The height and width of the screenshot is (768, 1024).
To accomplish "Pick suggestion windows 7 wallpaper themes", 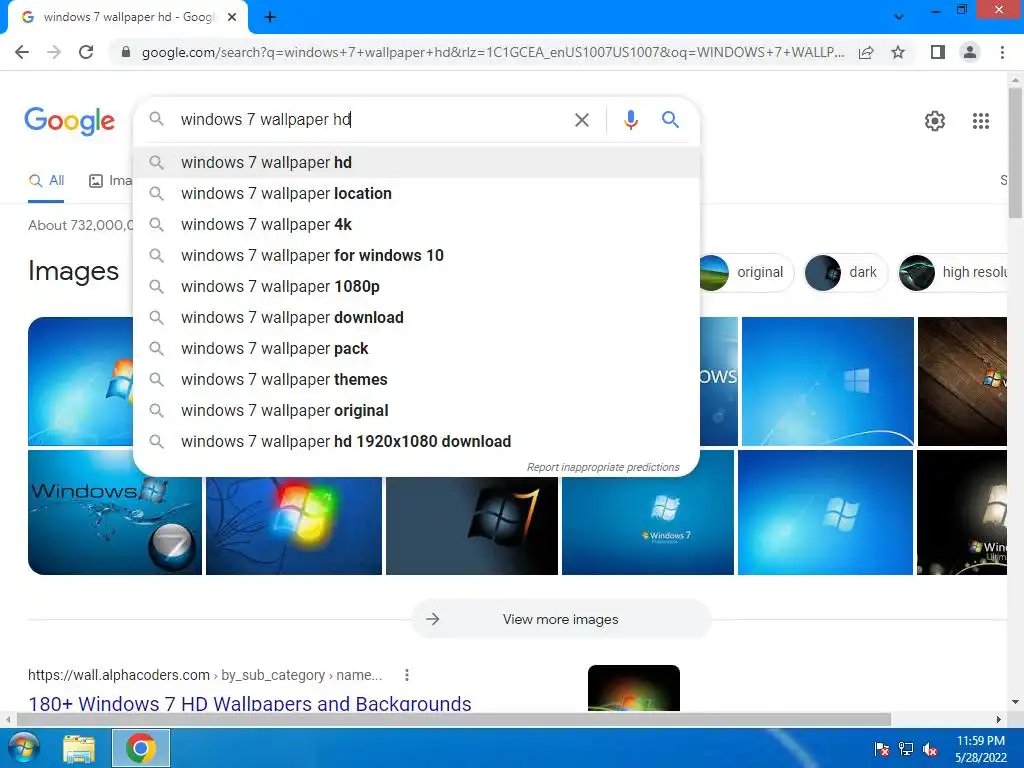I will tap(416, 379).
